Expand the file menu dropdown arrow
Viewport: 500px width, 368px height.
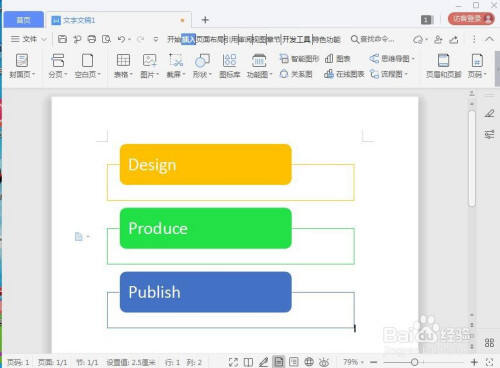44,40
